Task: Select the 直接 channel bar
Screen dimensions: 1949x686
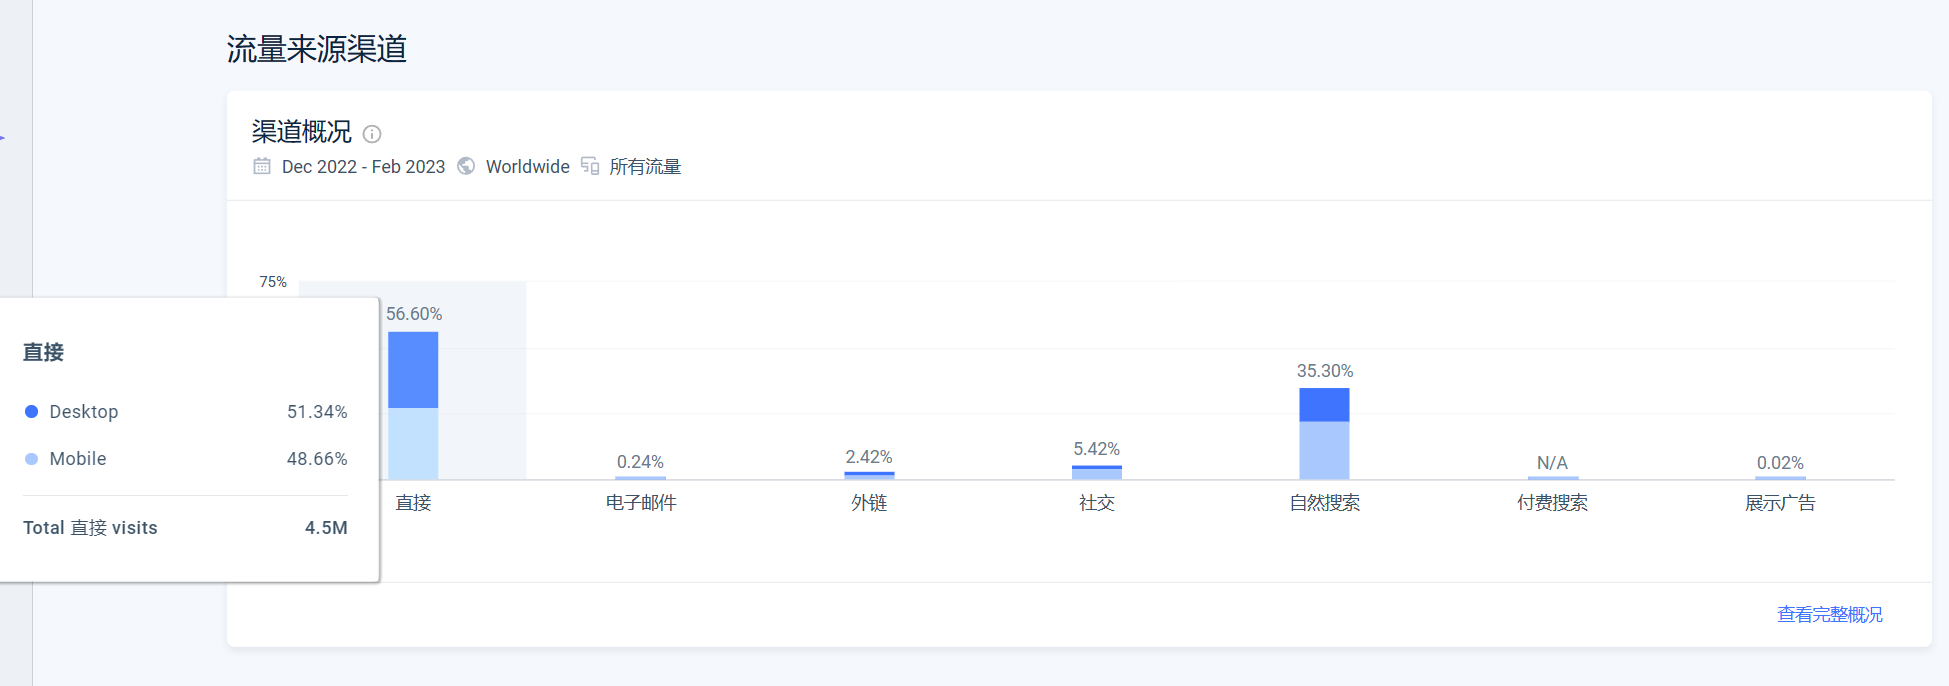Action: [413, 406]
